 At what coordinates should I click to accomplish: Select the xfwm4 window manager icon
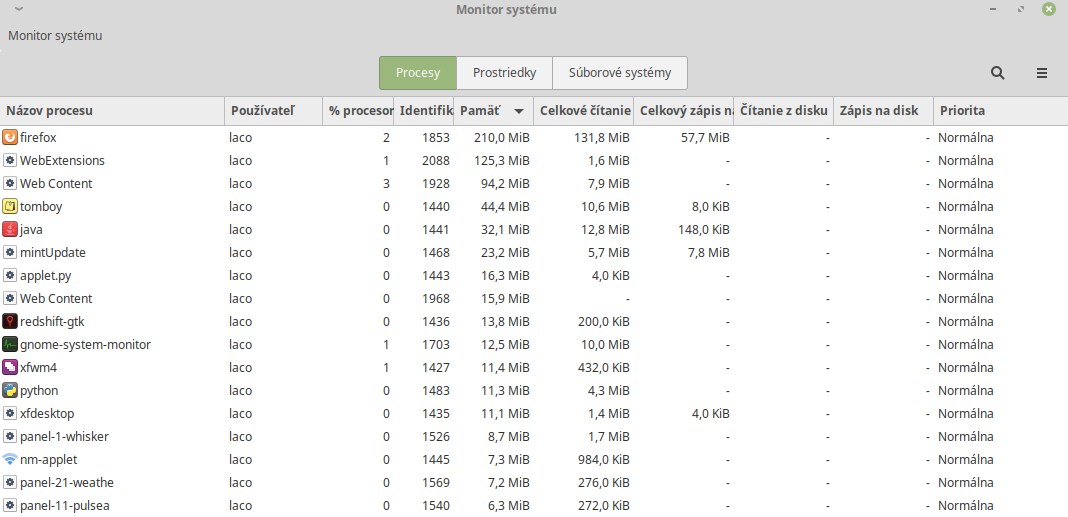tap(10, 367)
